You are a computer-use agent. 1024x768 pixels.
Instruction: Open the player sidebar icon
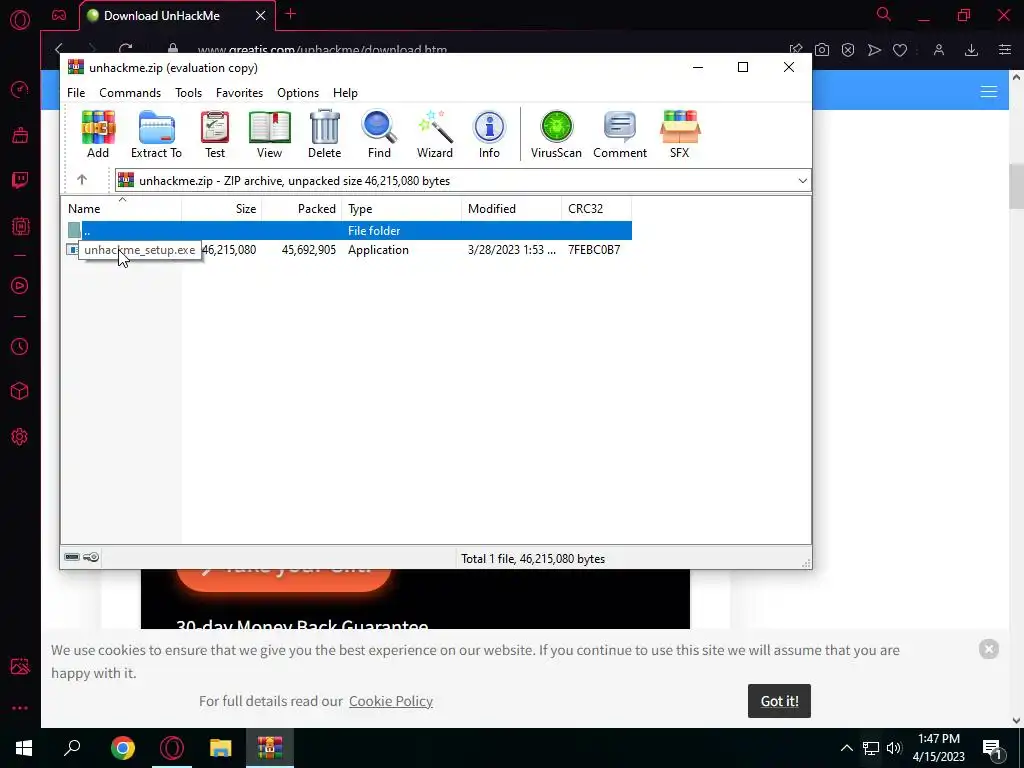20,285
